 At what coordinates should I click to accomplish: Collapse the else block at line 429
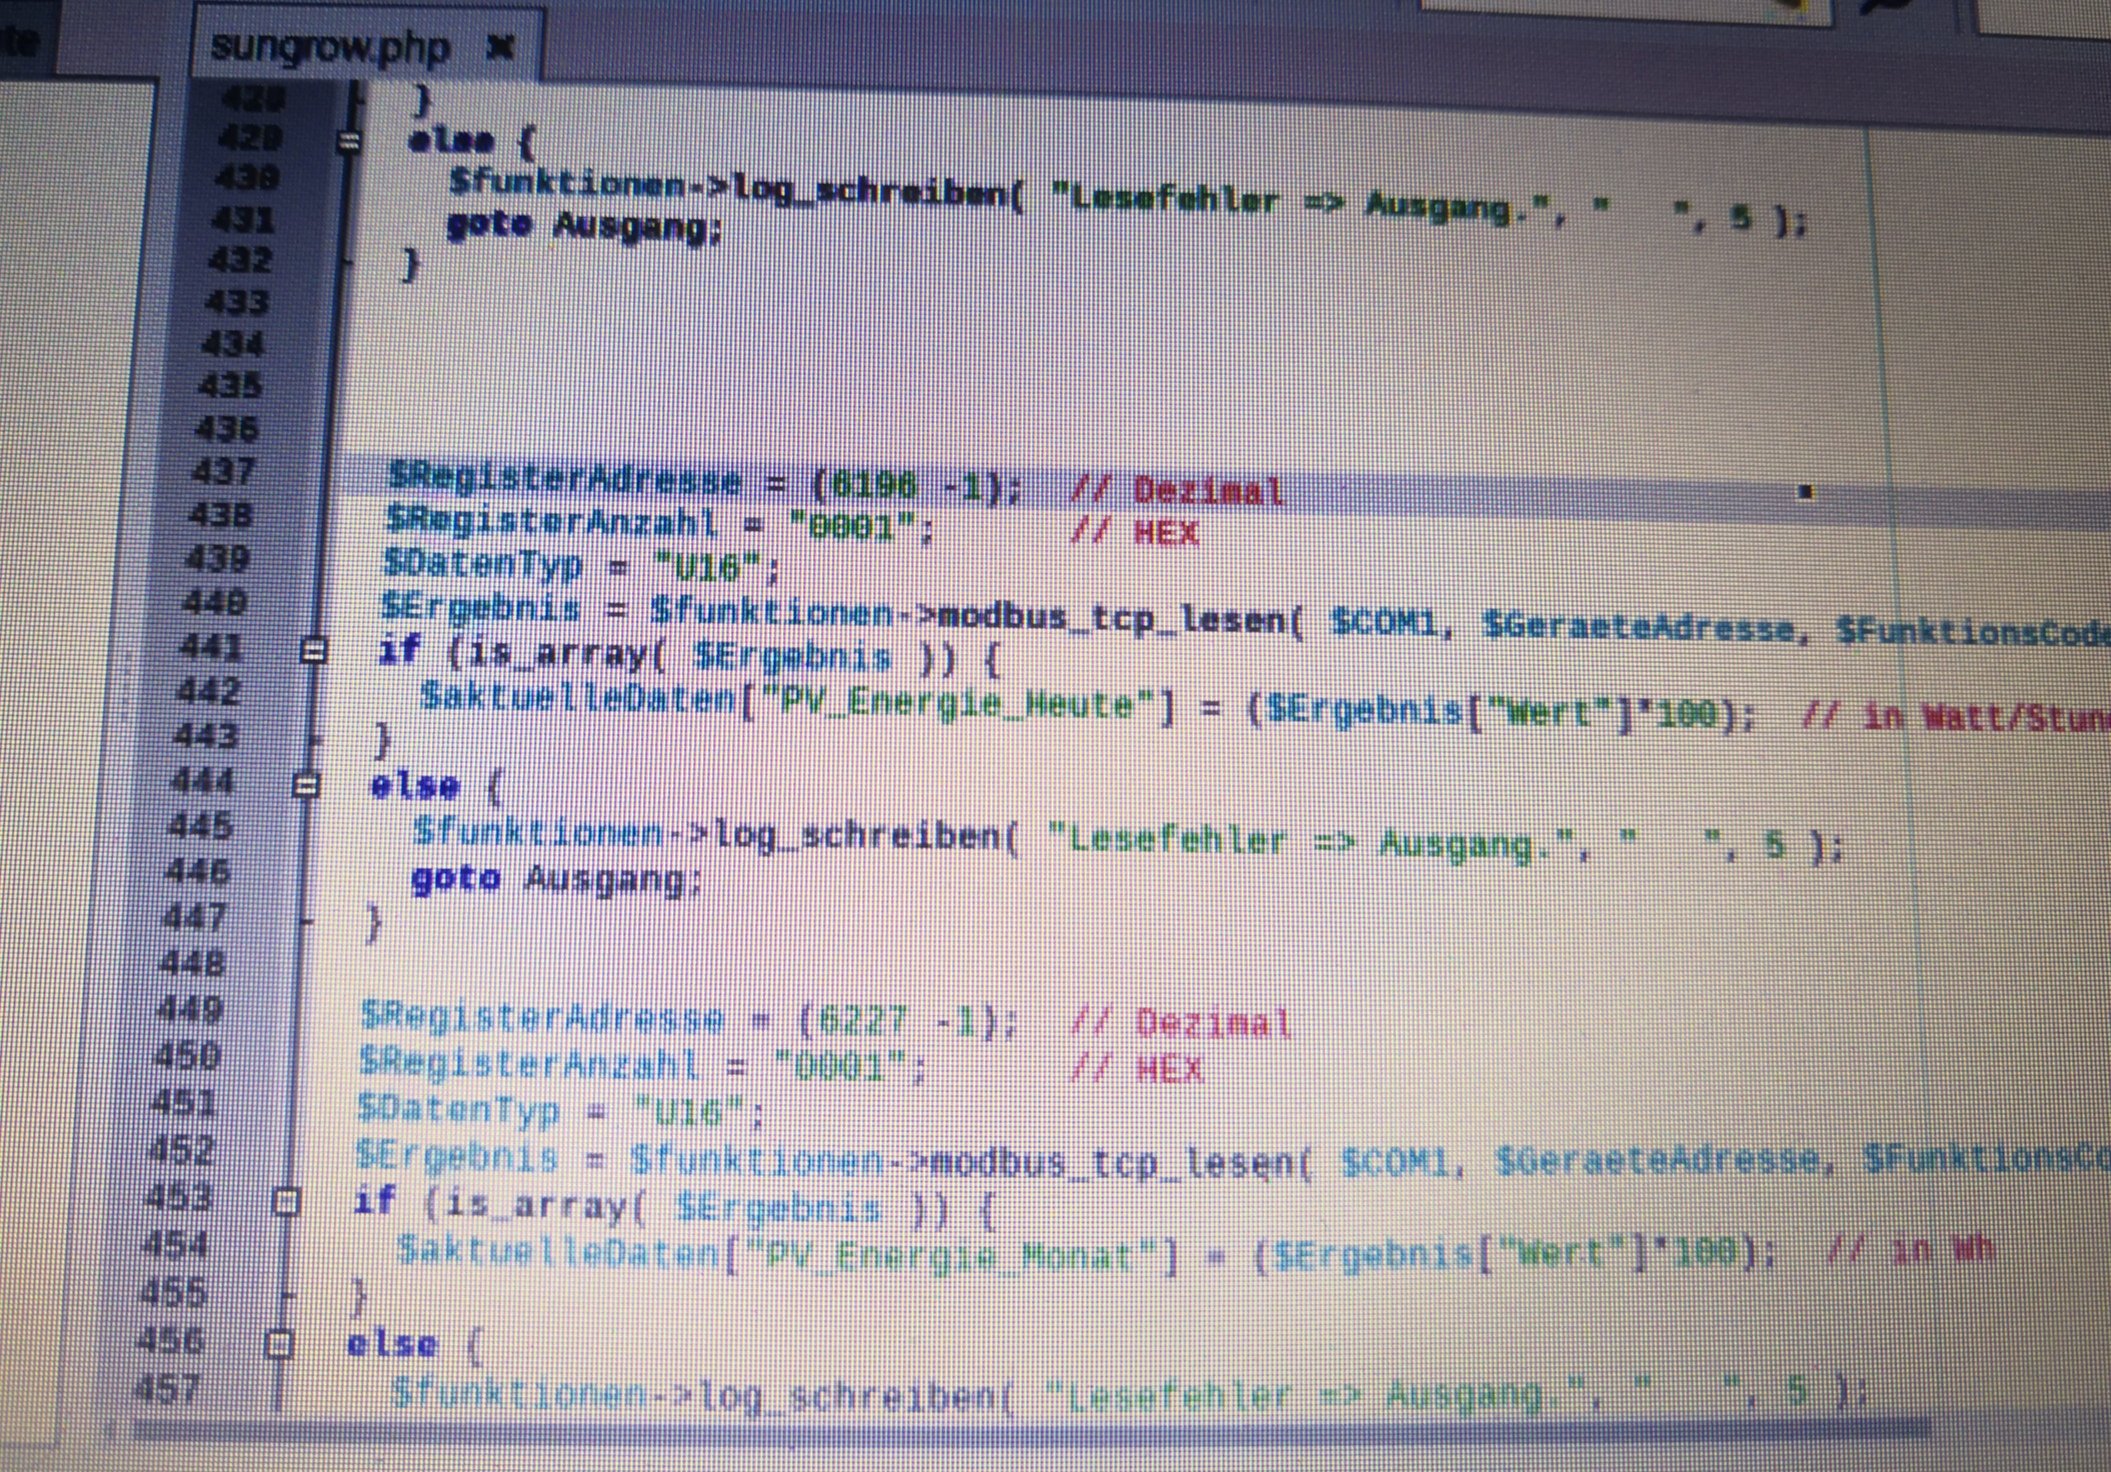[348, 142]
